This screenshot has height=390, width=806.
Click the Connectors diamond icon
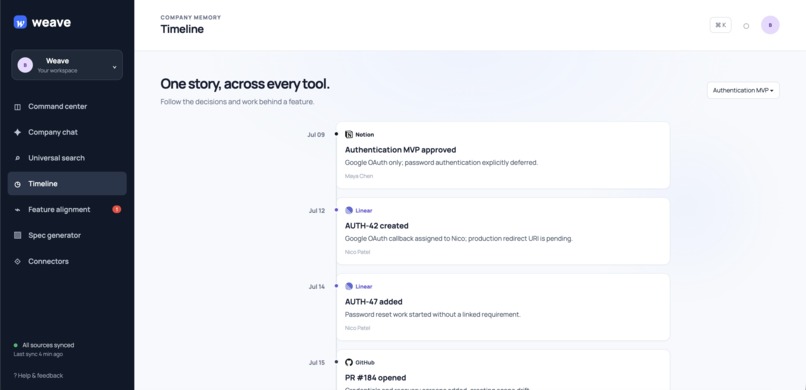pos(17,261)
